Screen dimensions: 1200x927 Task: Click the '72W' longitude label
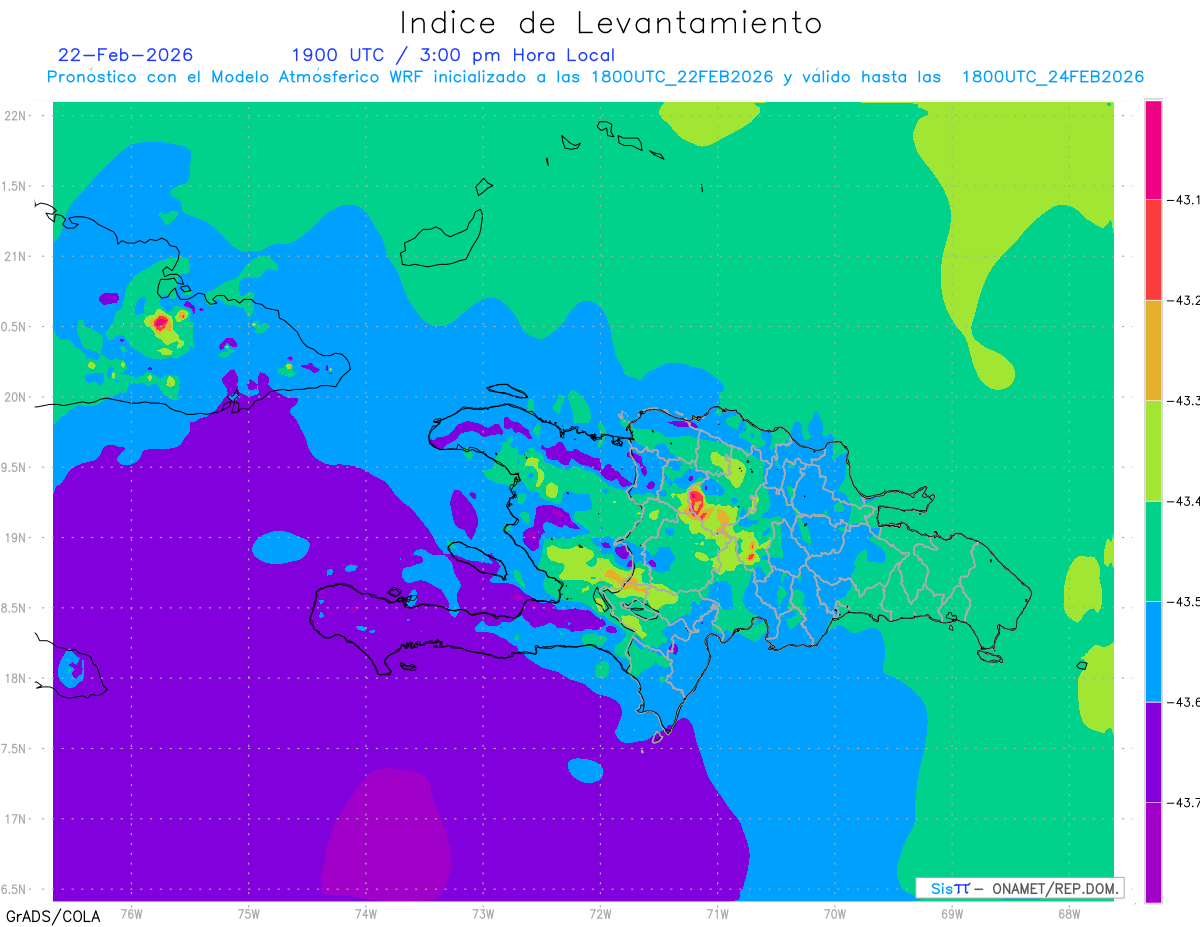tap(600, 914)
